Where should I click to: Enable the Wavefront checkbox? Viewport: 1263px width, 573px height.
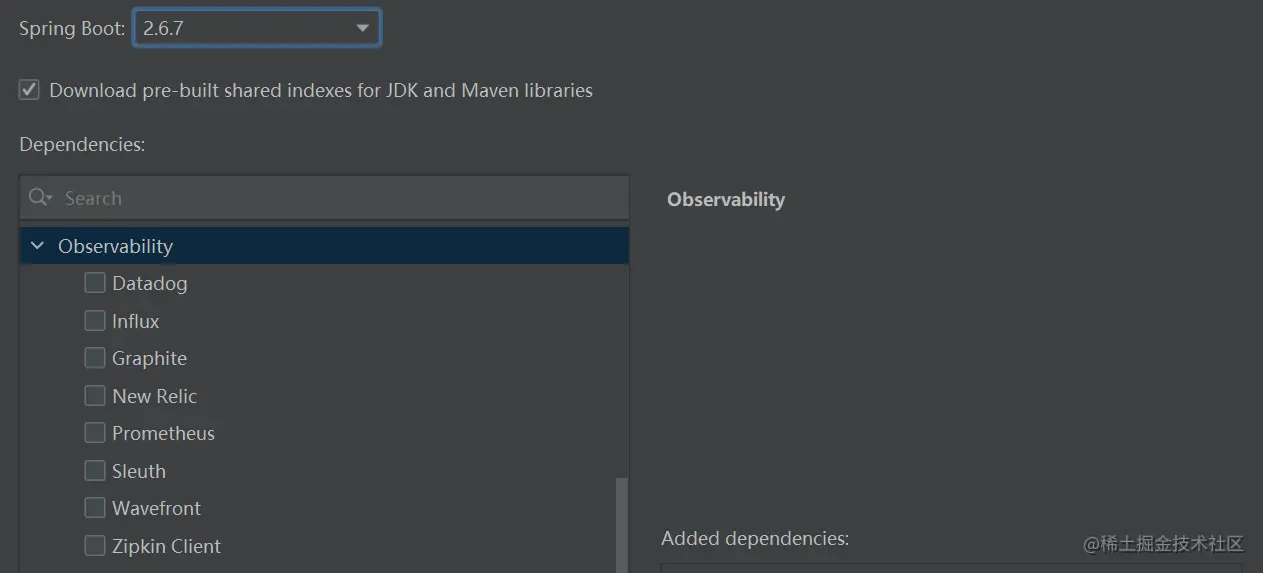[95, 508]
